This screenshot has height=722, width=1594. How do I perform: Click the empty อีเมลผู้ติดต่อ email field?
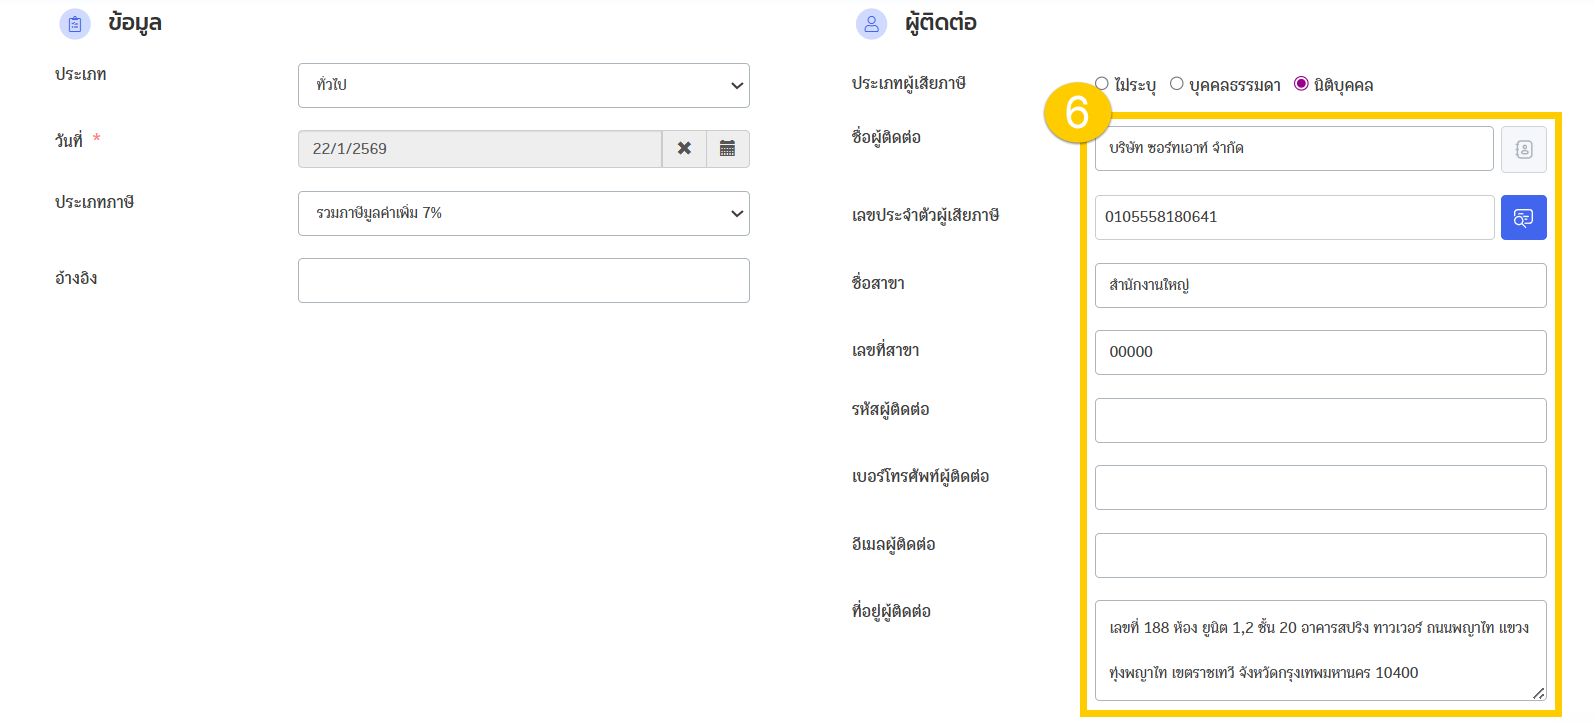(1320, 556)
